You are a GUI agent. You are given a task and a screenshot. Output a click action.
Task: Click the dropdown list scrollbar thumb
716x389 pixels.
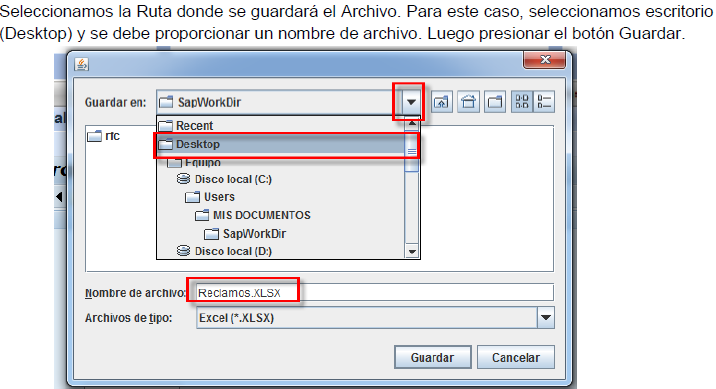(412, 151)
